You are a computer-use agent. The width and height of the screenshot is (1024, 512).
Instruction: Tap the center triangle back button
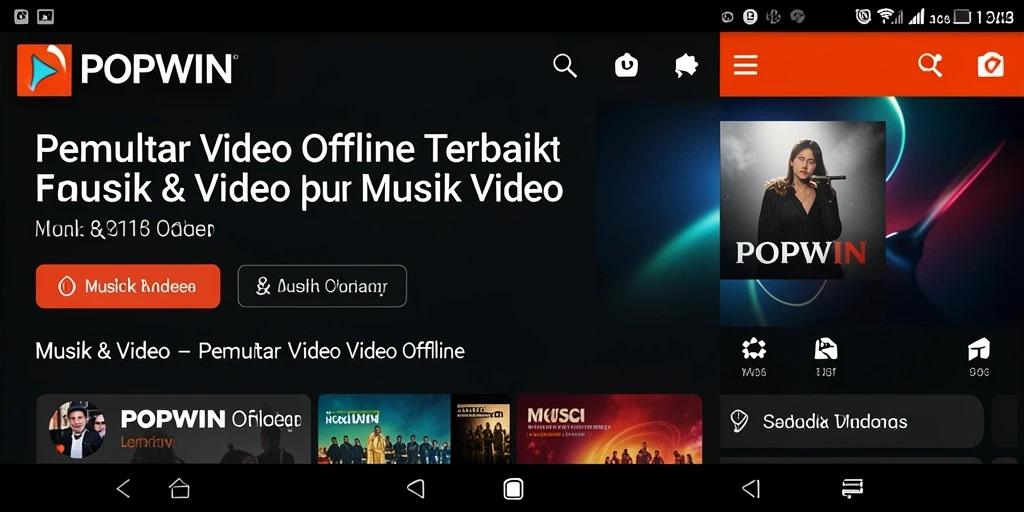415,488
